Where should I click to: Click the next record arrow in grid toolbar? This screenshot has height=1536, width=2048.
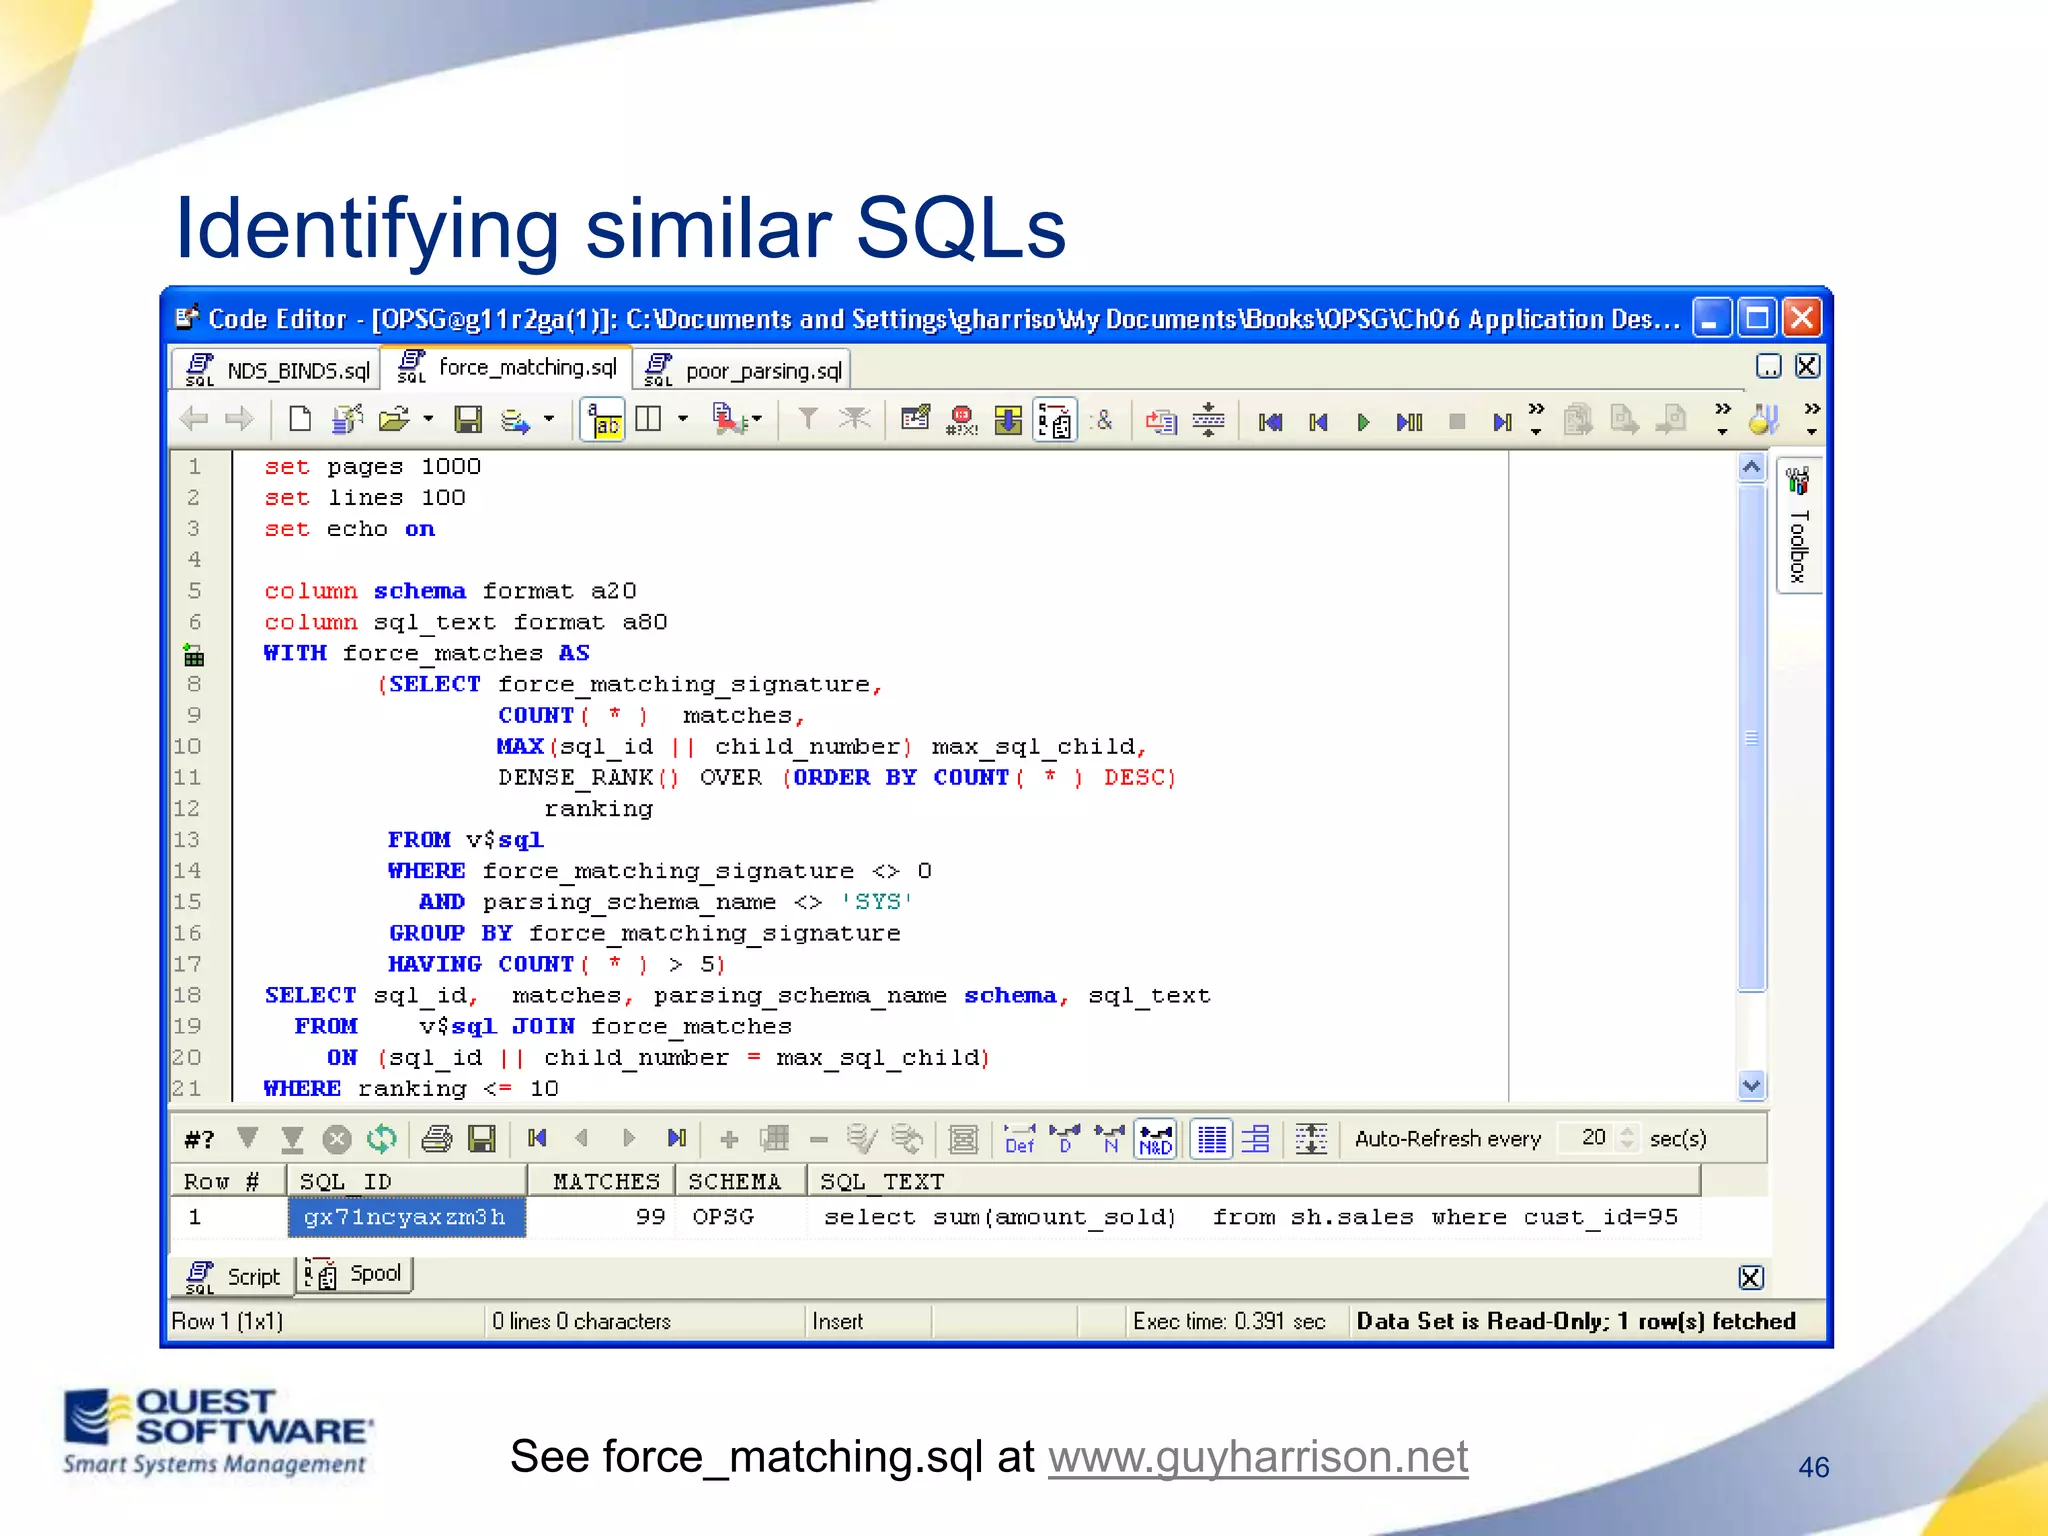629,1138
